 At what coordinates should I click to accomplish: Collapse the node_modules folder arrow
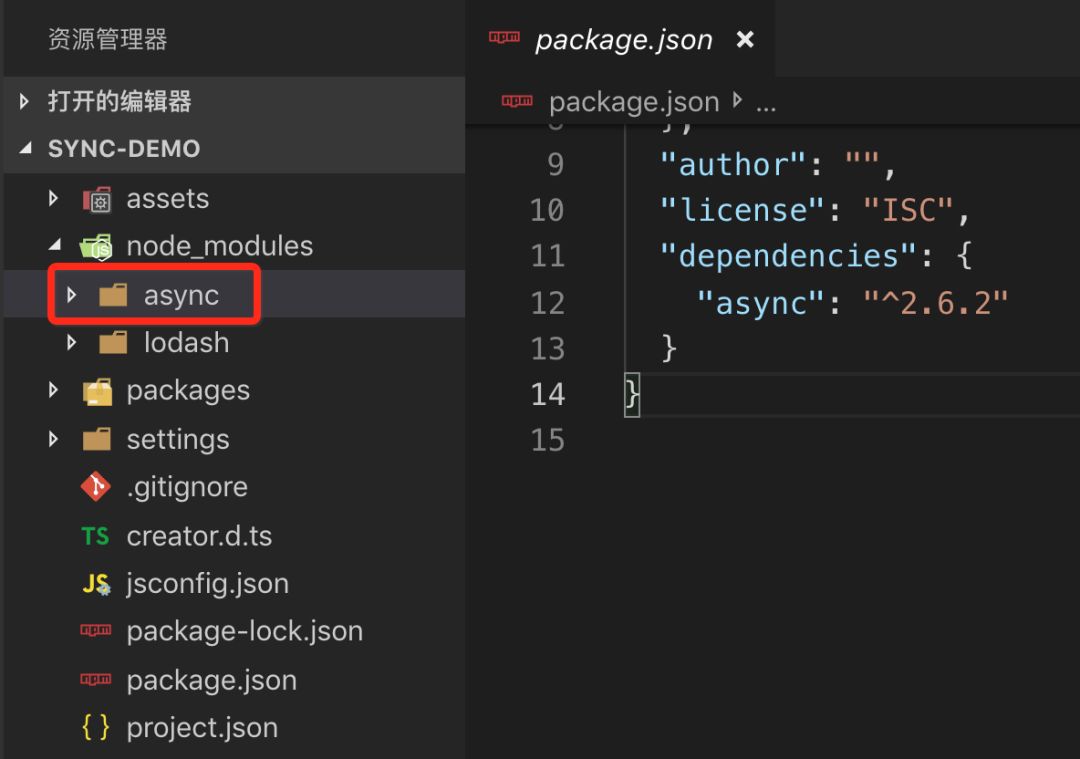(55, 245)
